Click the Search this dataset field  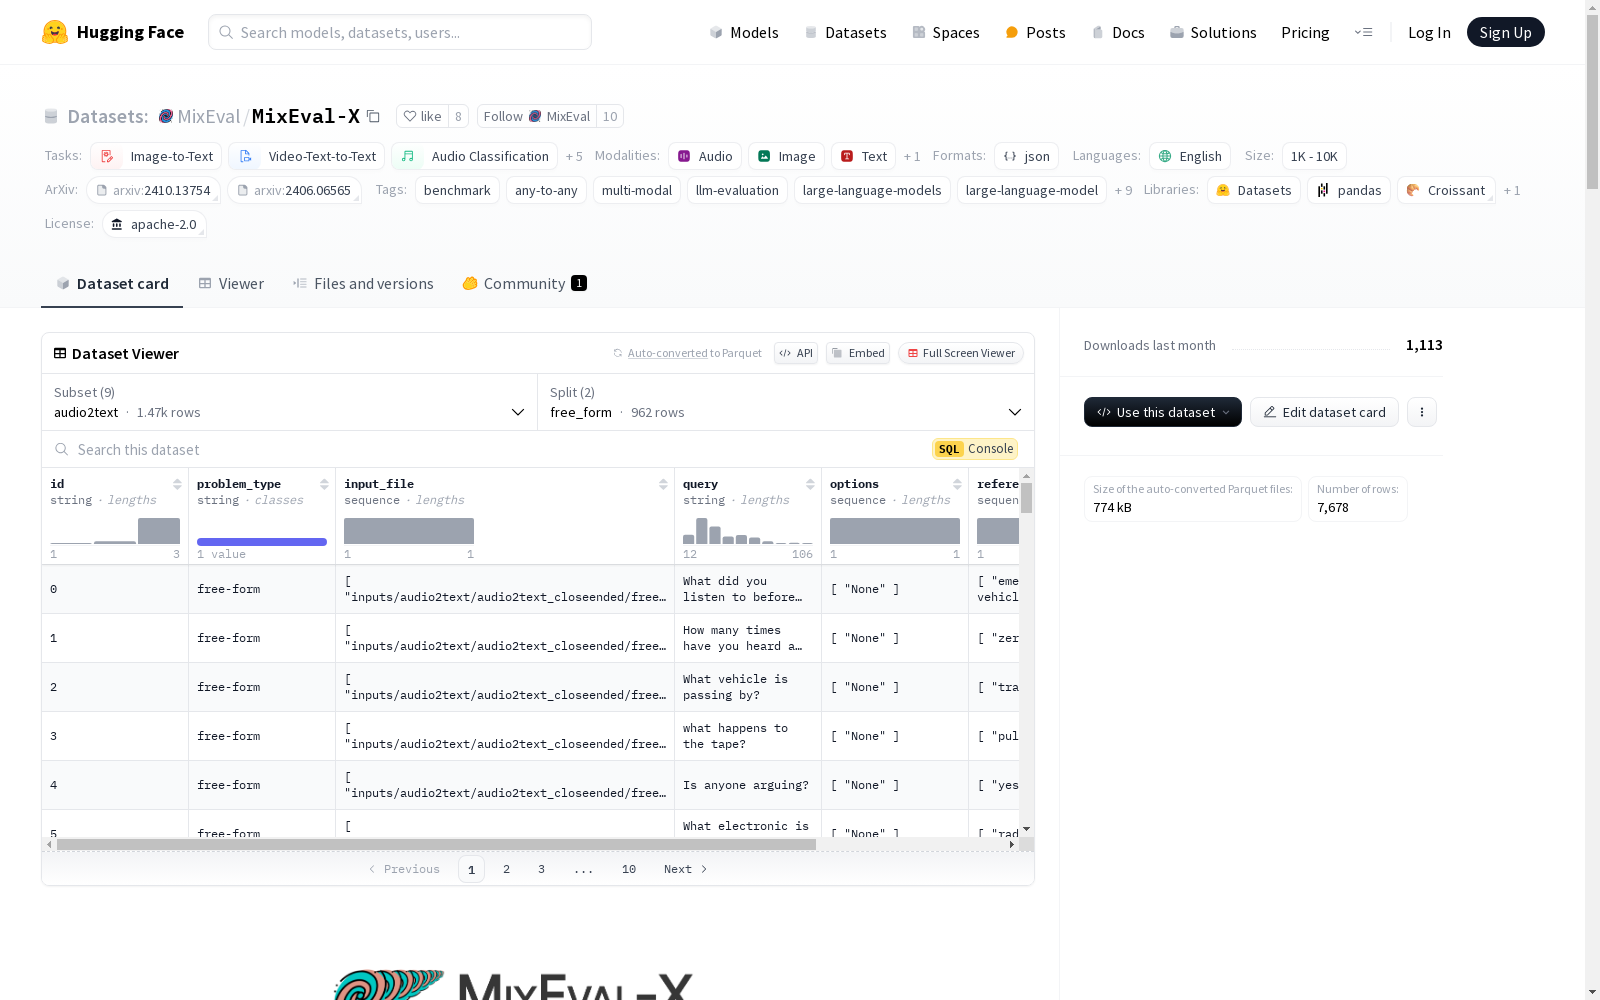click(x=300, y=449)
